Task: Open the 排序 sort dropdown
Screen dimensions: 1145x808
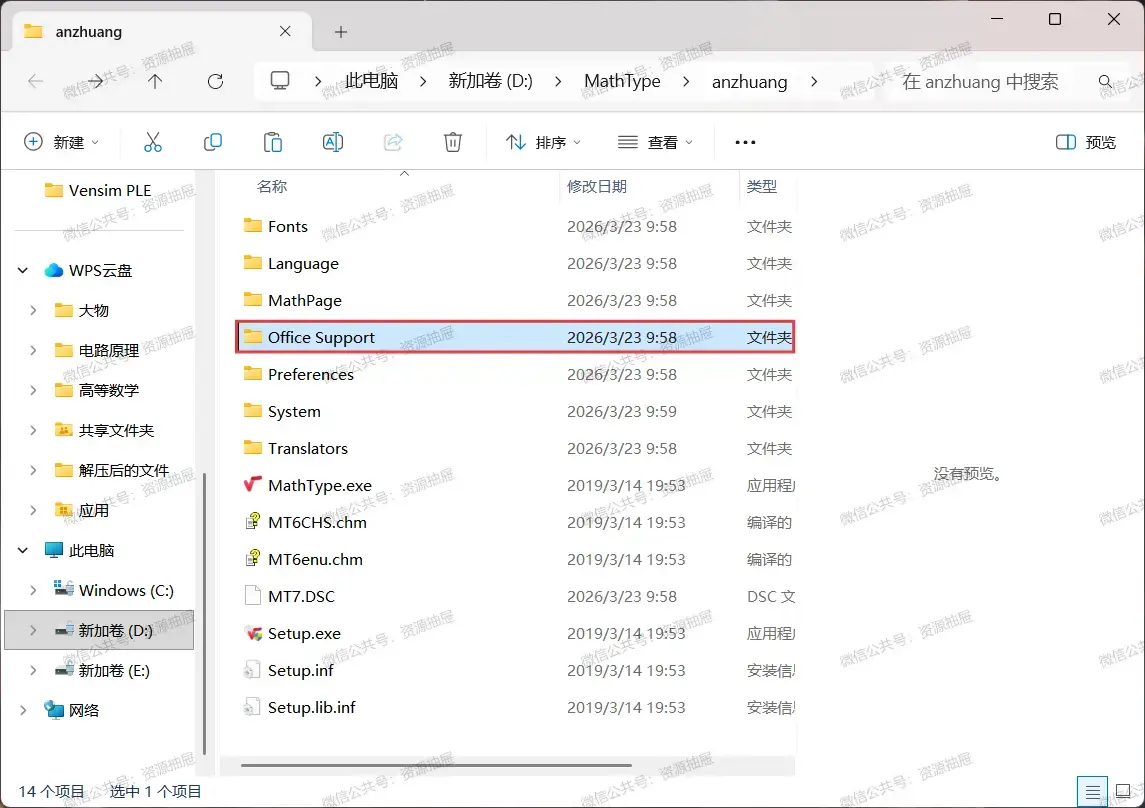Action: pyautogui.click(x=543, y=142)
